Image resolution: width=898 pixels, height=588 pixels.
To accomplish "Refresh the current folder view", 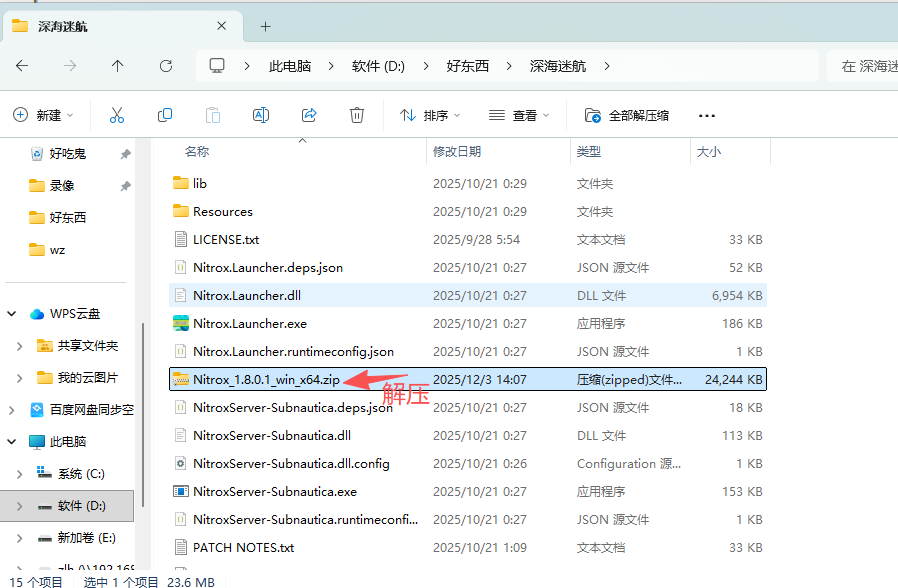I will 166,66.
